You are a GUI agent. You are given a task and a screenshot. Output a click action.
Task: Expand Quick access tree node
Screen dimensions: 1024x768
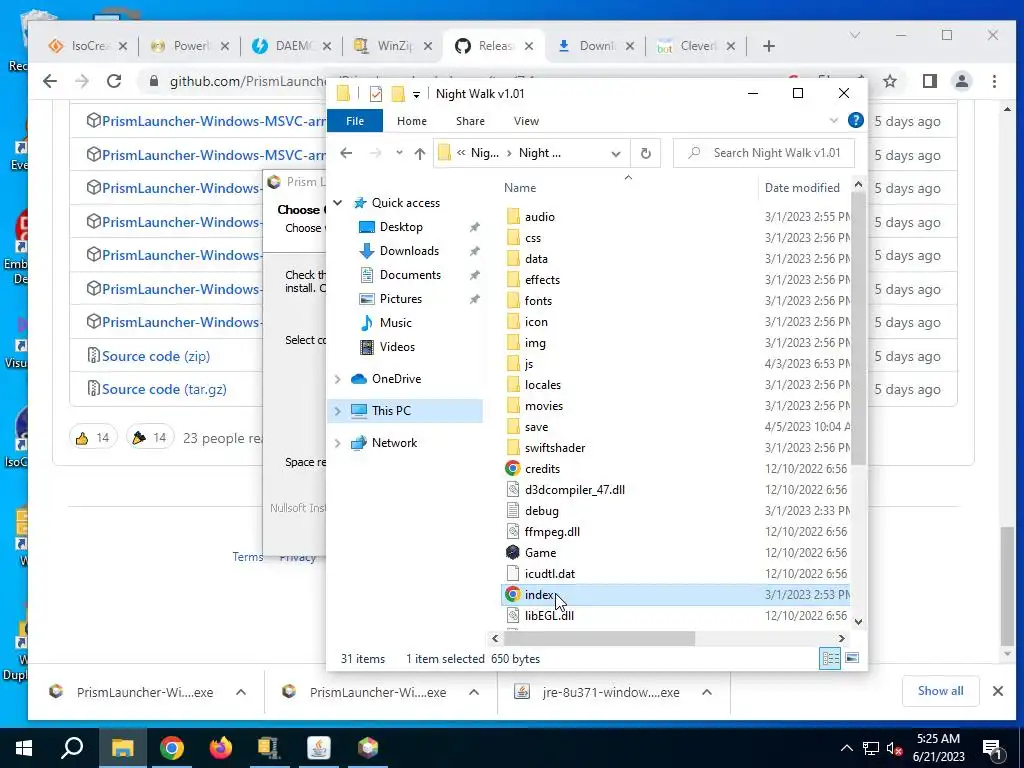tap(338, 203)
